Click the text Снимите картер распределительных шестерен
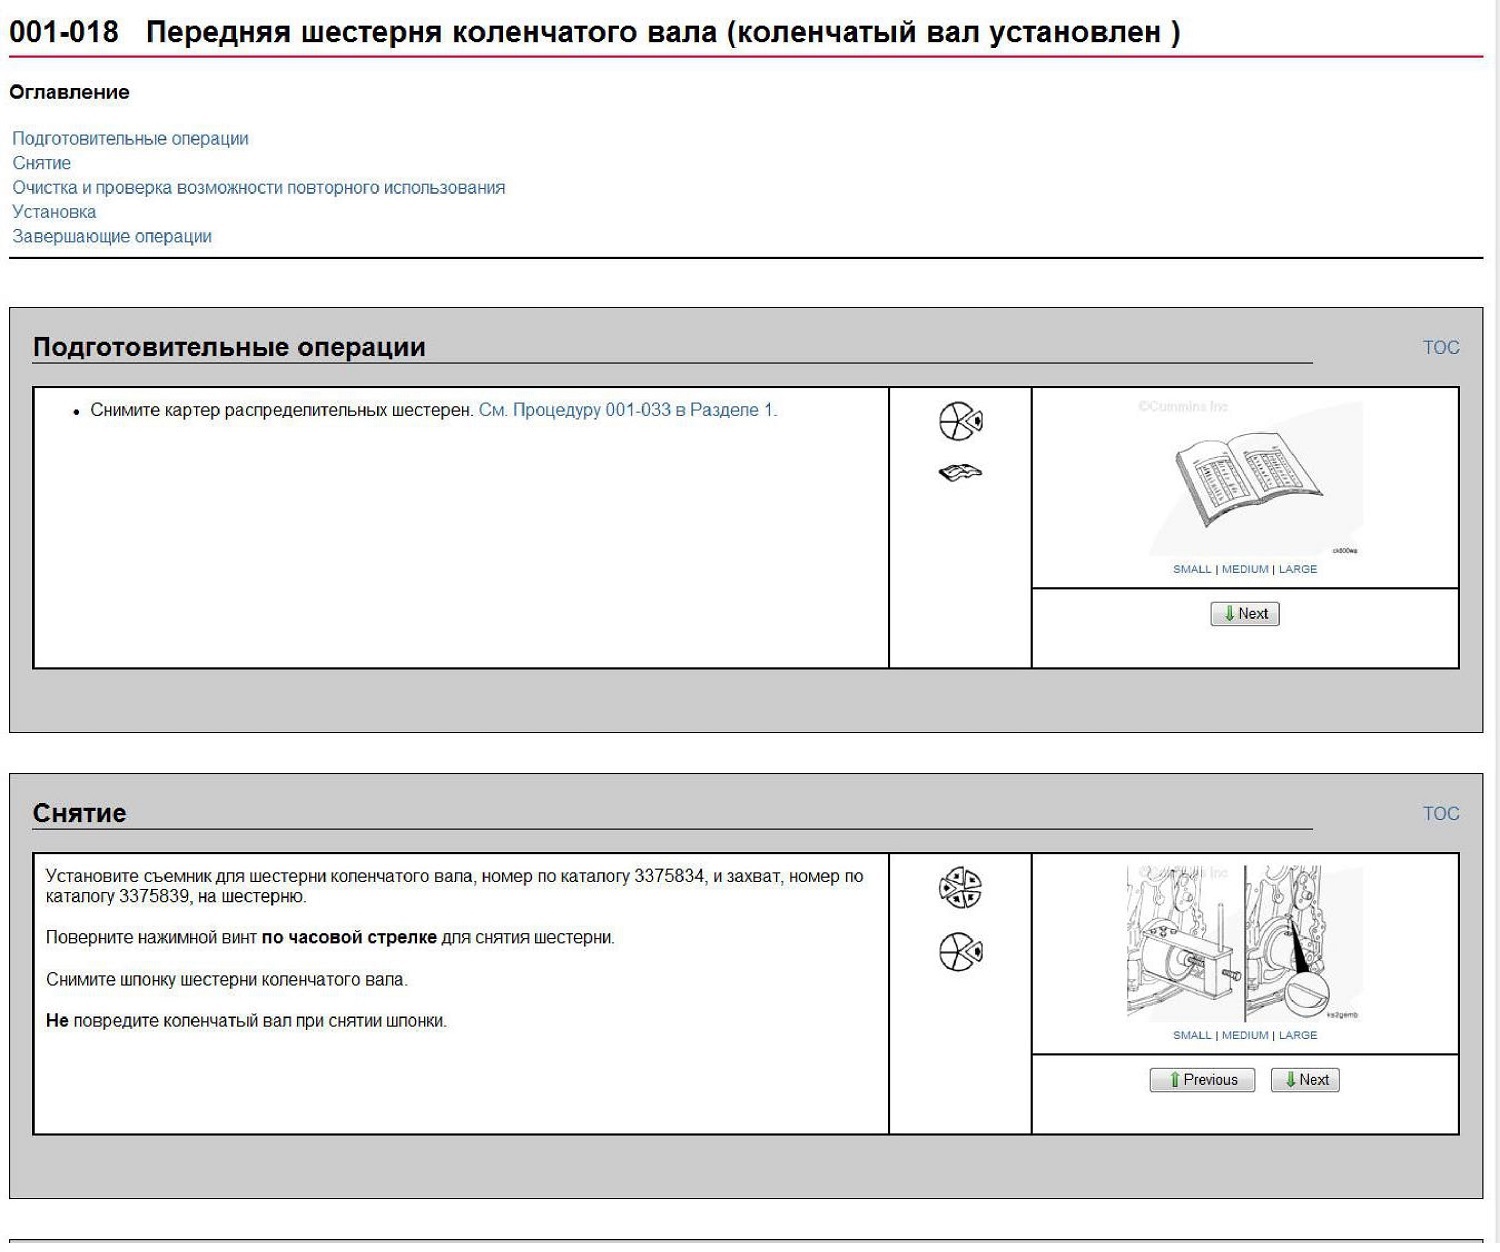 pos(282,410)
